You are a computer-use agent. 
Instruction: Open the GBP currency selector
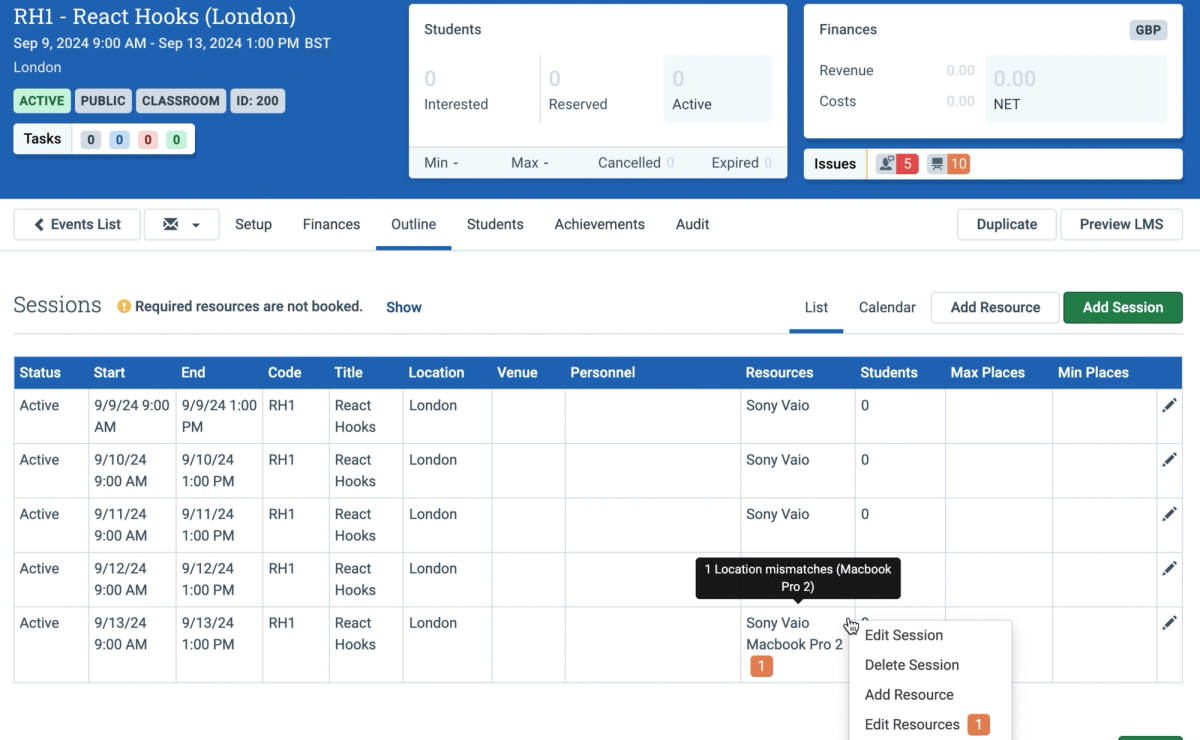(1147, 29)
